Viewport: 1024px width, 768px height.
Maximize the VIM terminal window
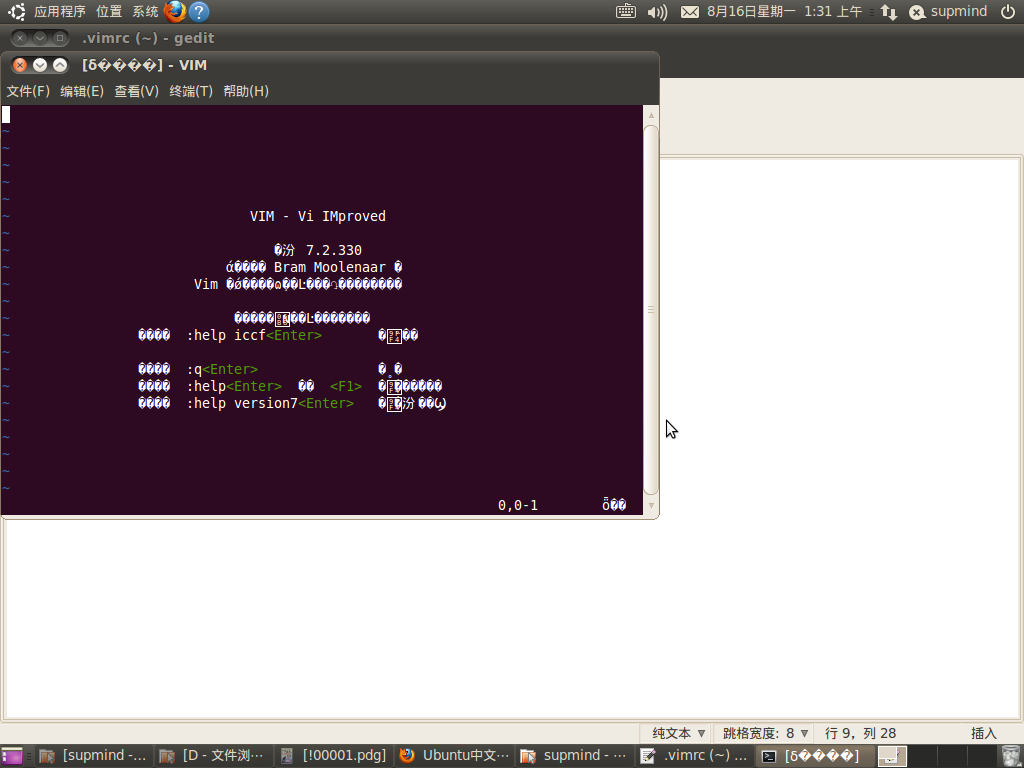click(x=60, y=65)
